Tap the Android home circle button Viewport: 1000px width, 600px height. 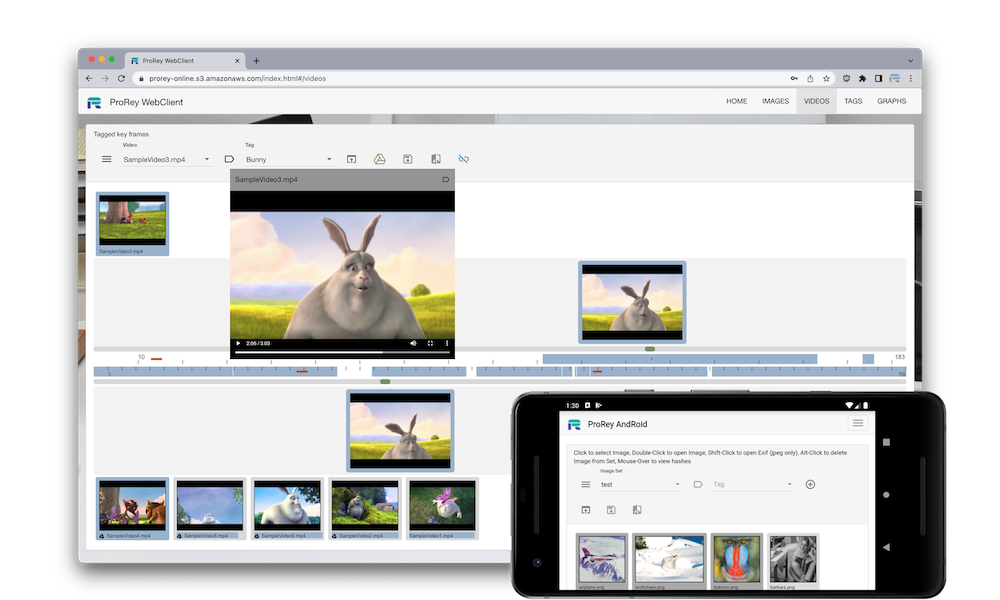886,495
